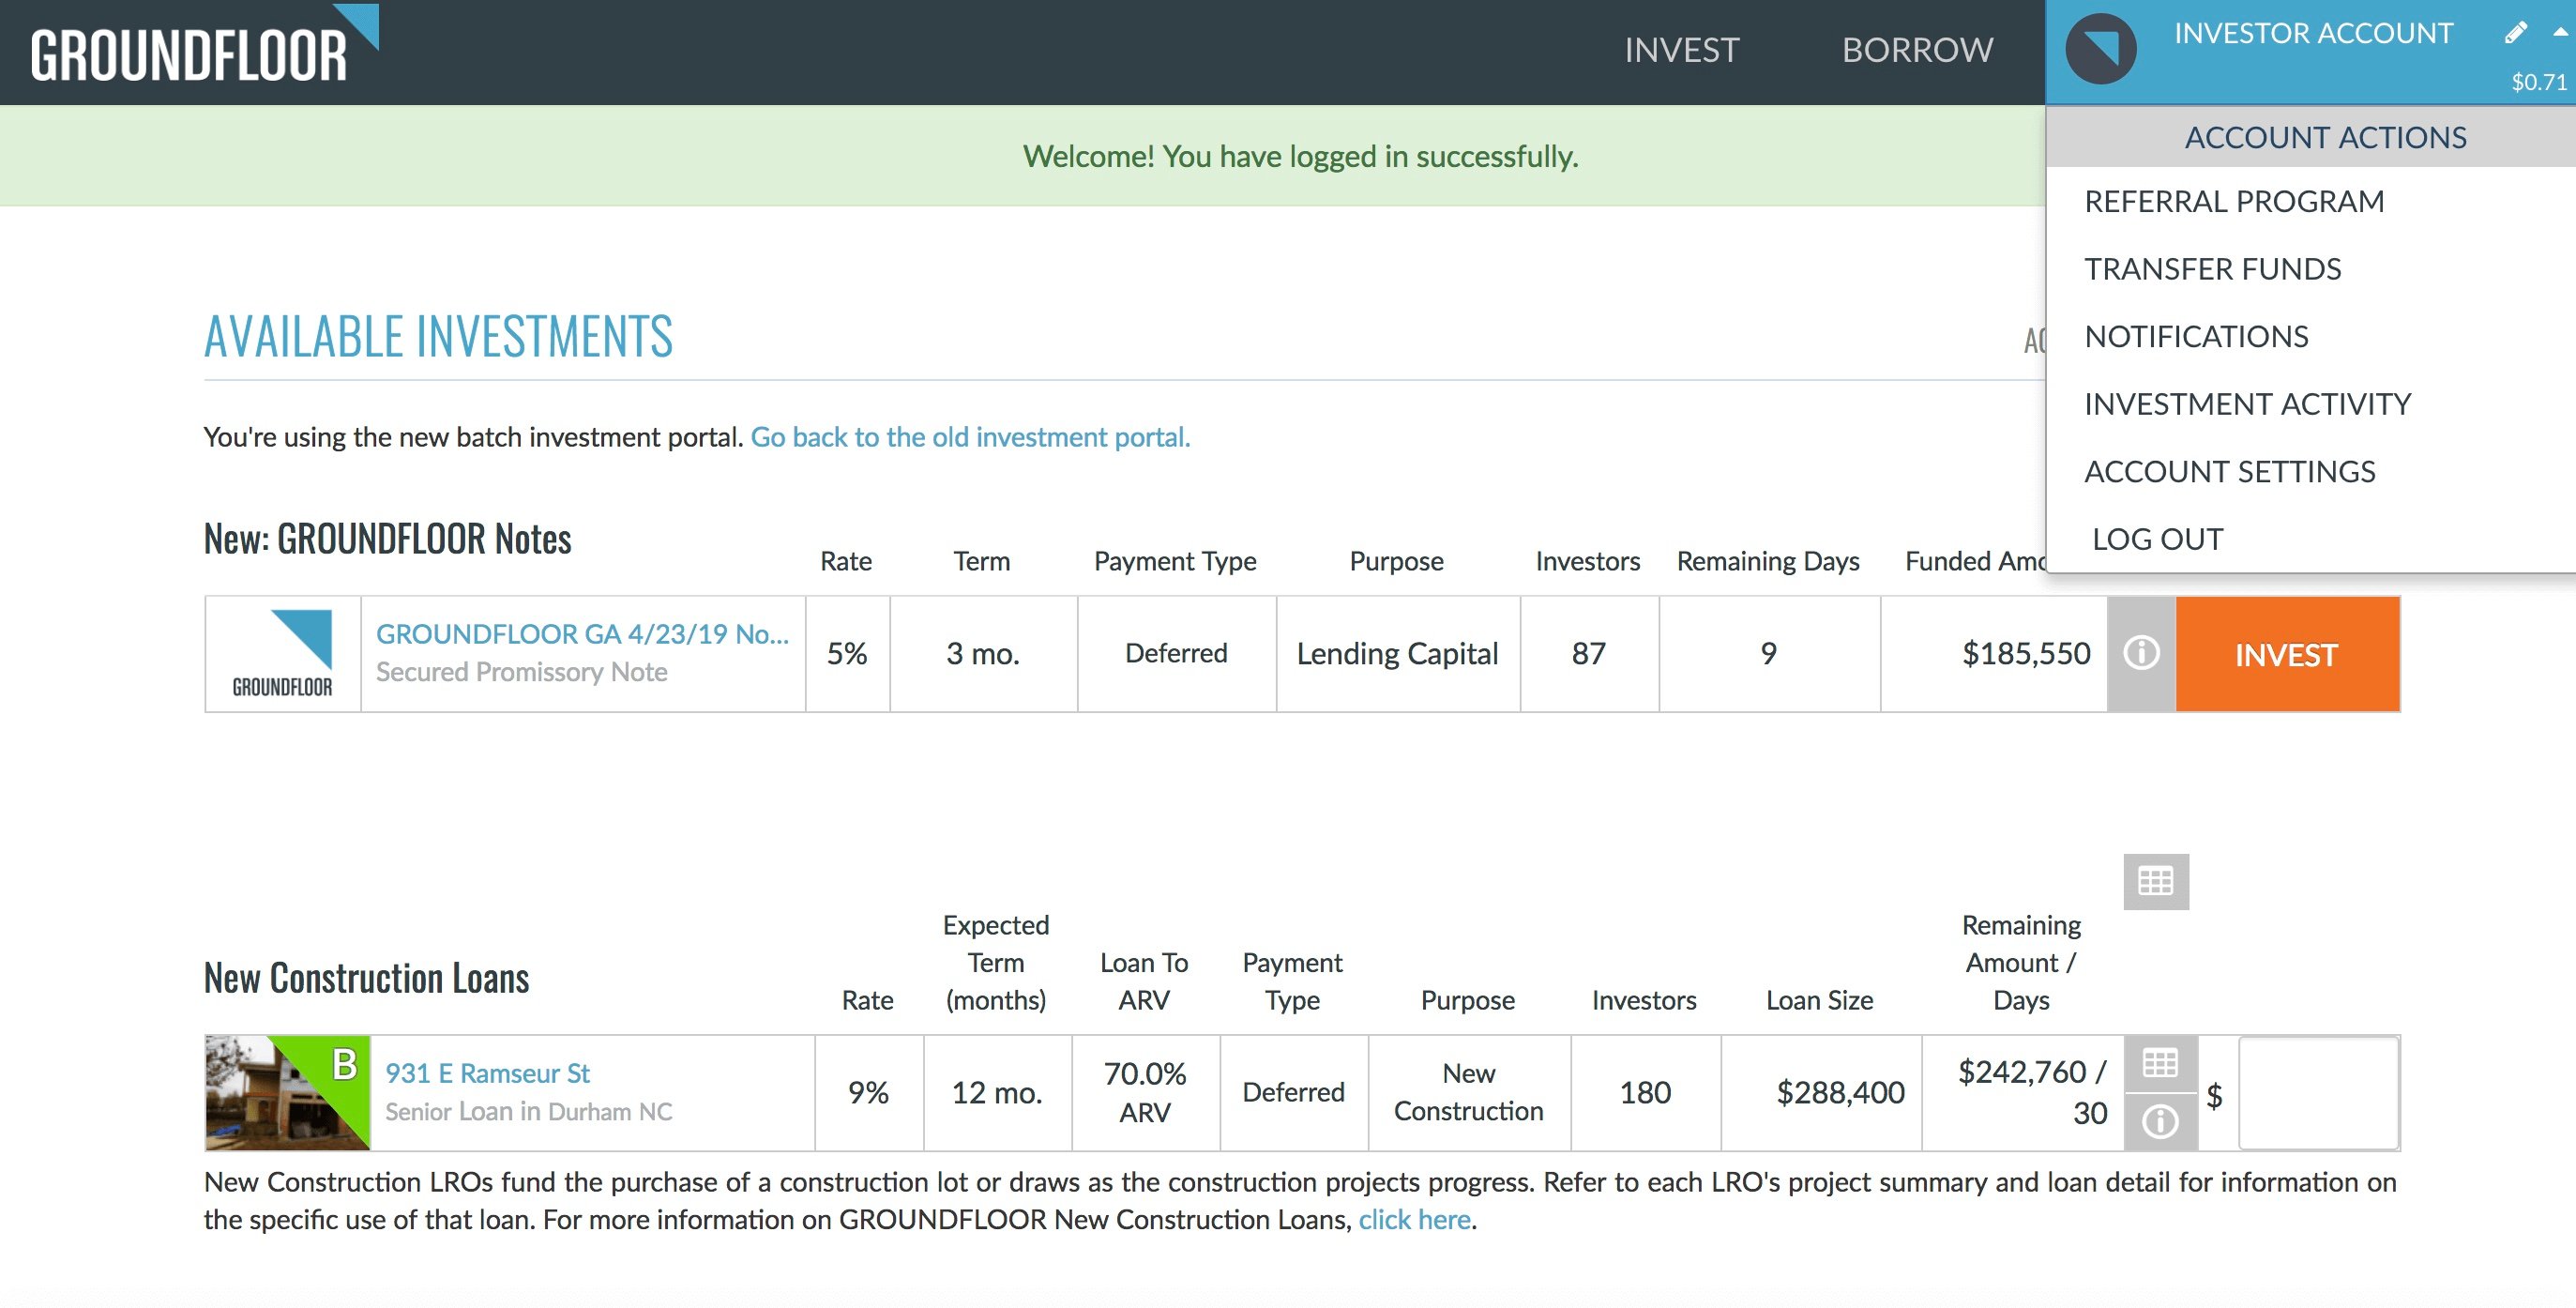Click the 'New Construction' purpose cell
Image resolution: width=2576 pixels, height=1308 pixels.
(x=1468, y=1093)
